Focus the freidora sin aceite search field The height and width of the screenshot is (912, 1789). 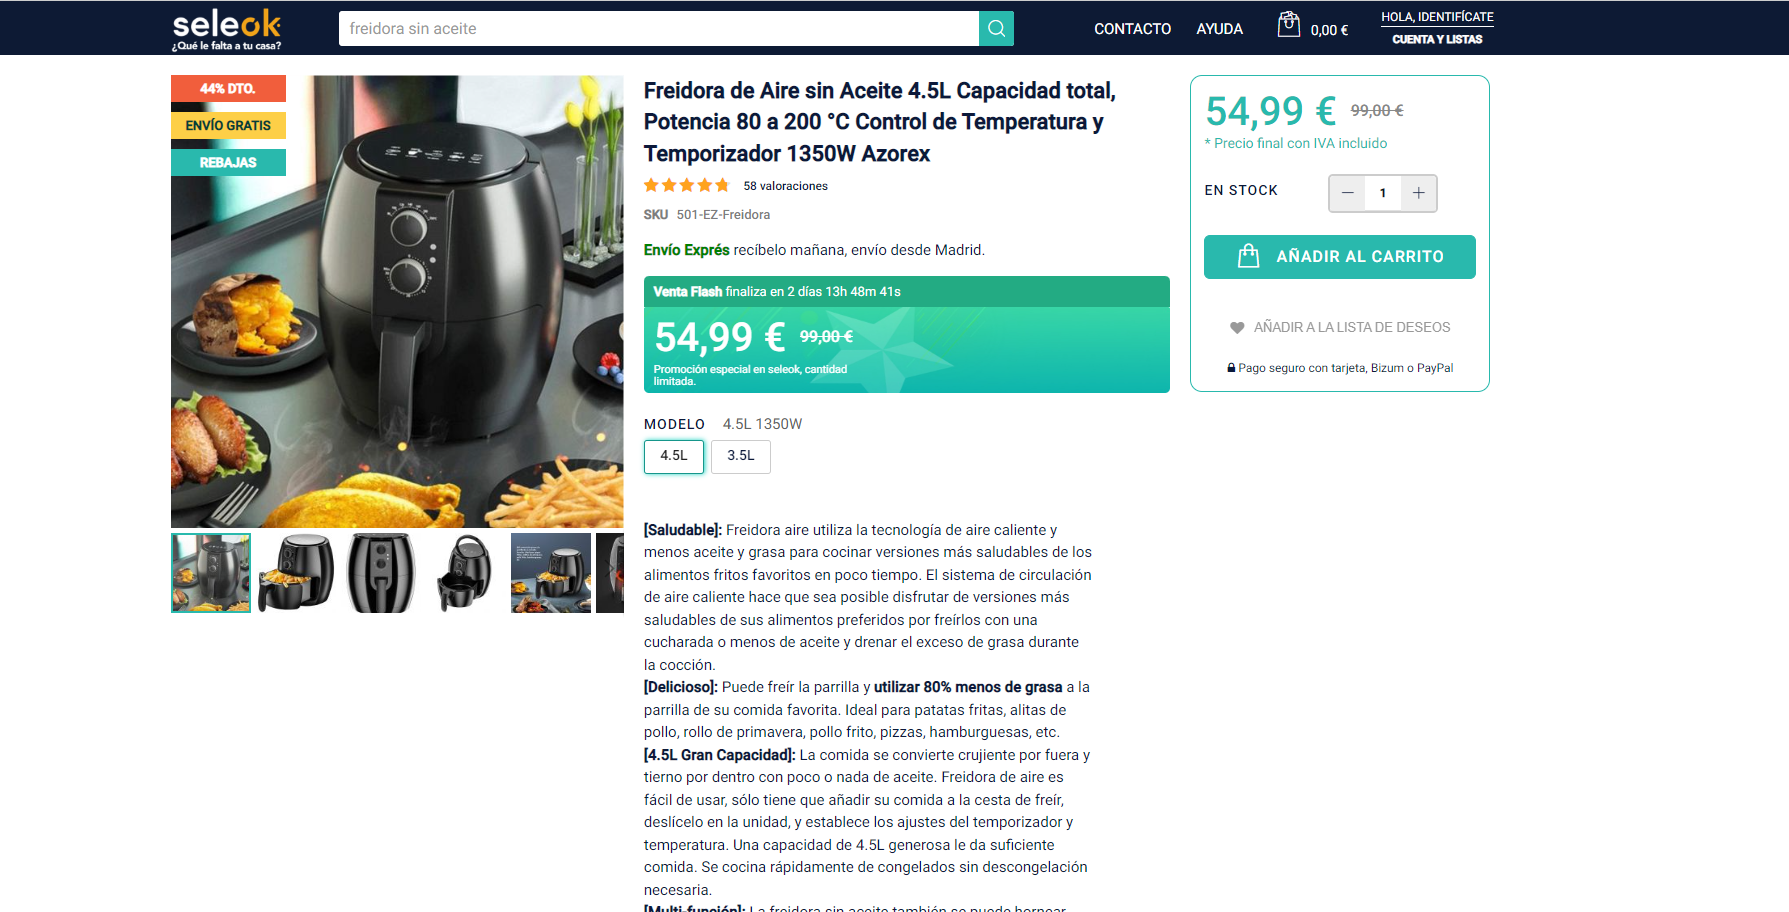(x=659, y=29)
